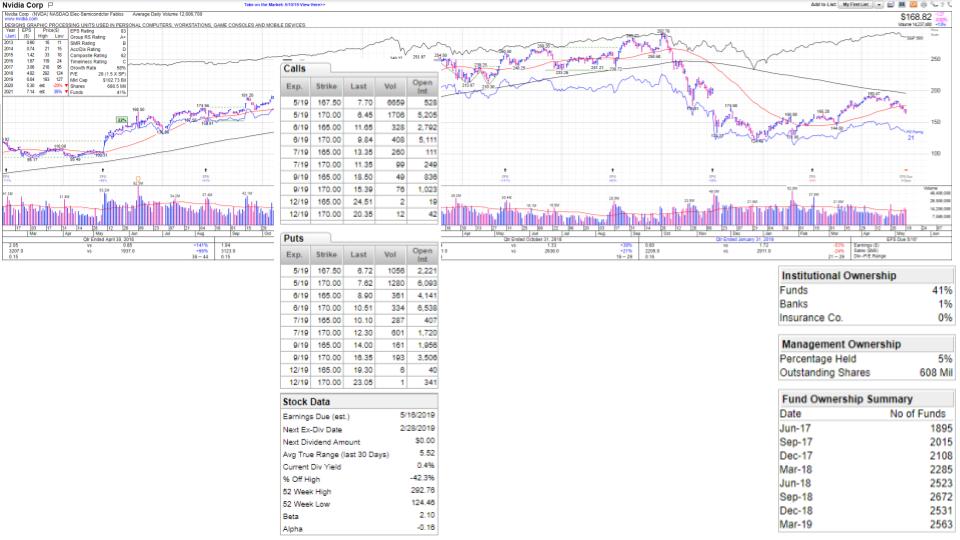This screenshot has height=540, width=960.
Task: Select the Mkt Cap row
Action: pyautogui.click(x=98, y=80)
